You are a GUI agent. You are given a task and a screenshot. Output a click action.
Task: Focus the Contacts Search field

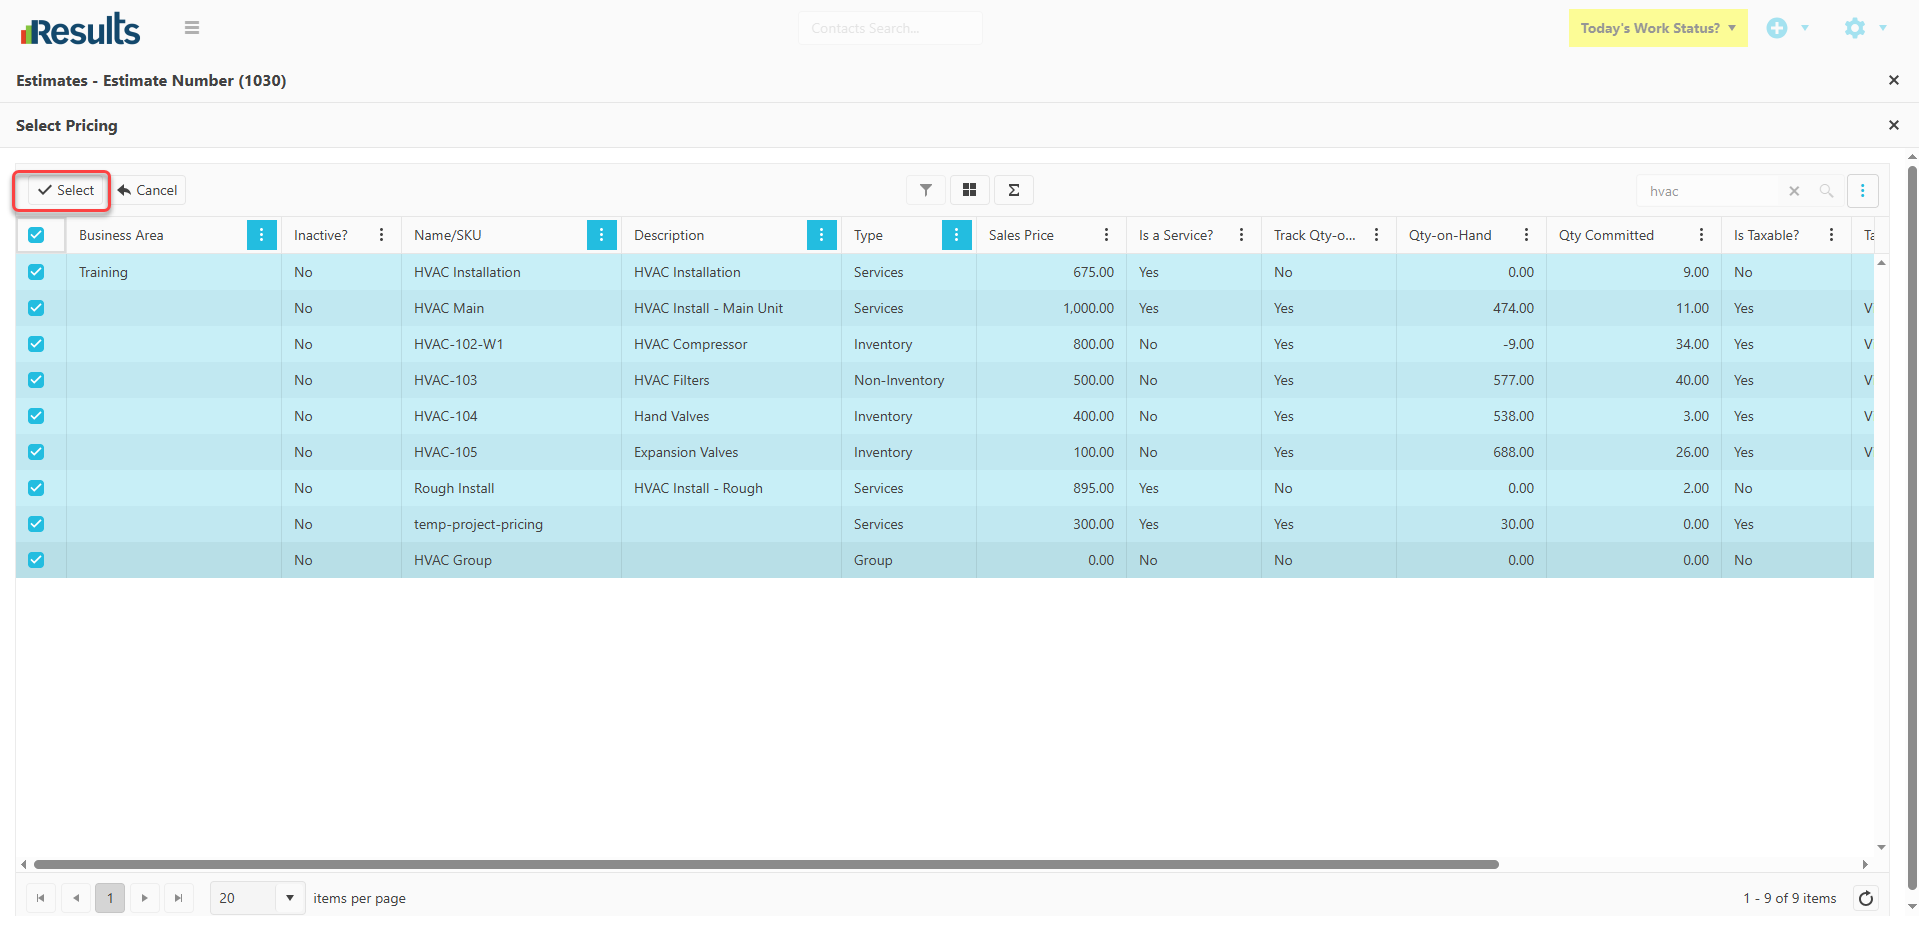point(889,28)
